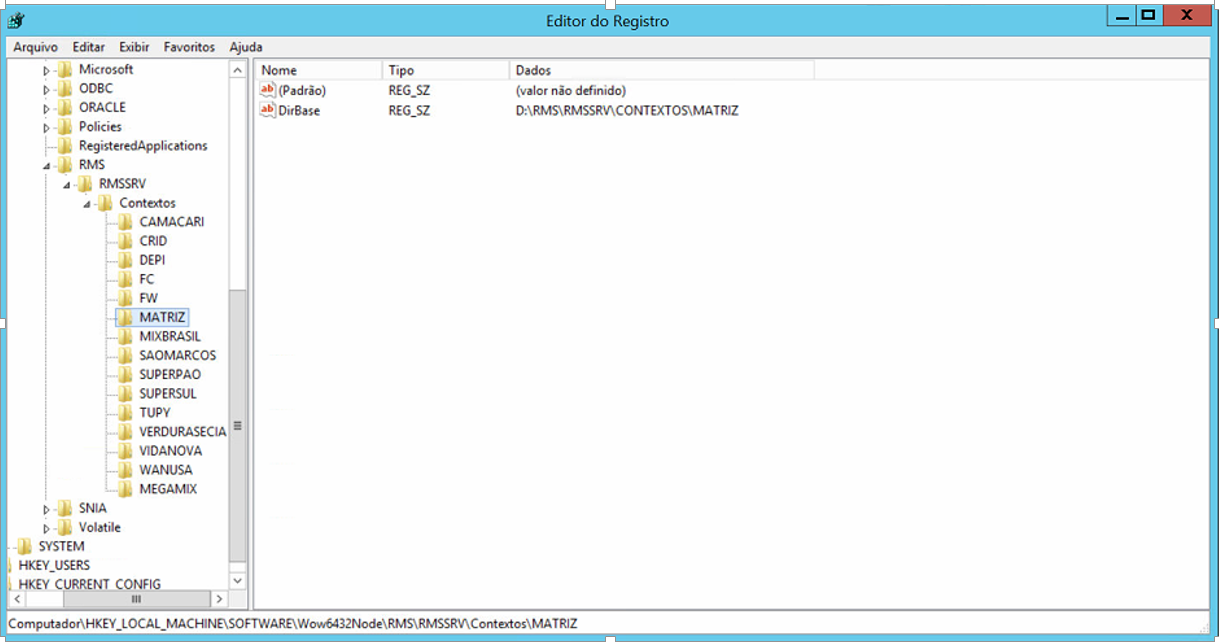1219x642 pixels.
Task: Open the Arquivo menu
Action: [x=35, y=47]
